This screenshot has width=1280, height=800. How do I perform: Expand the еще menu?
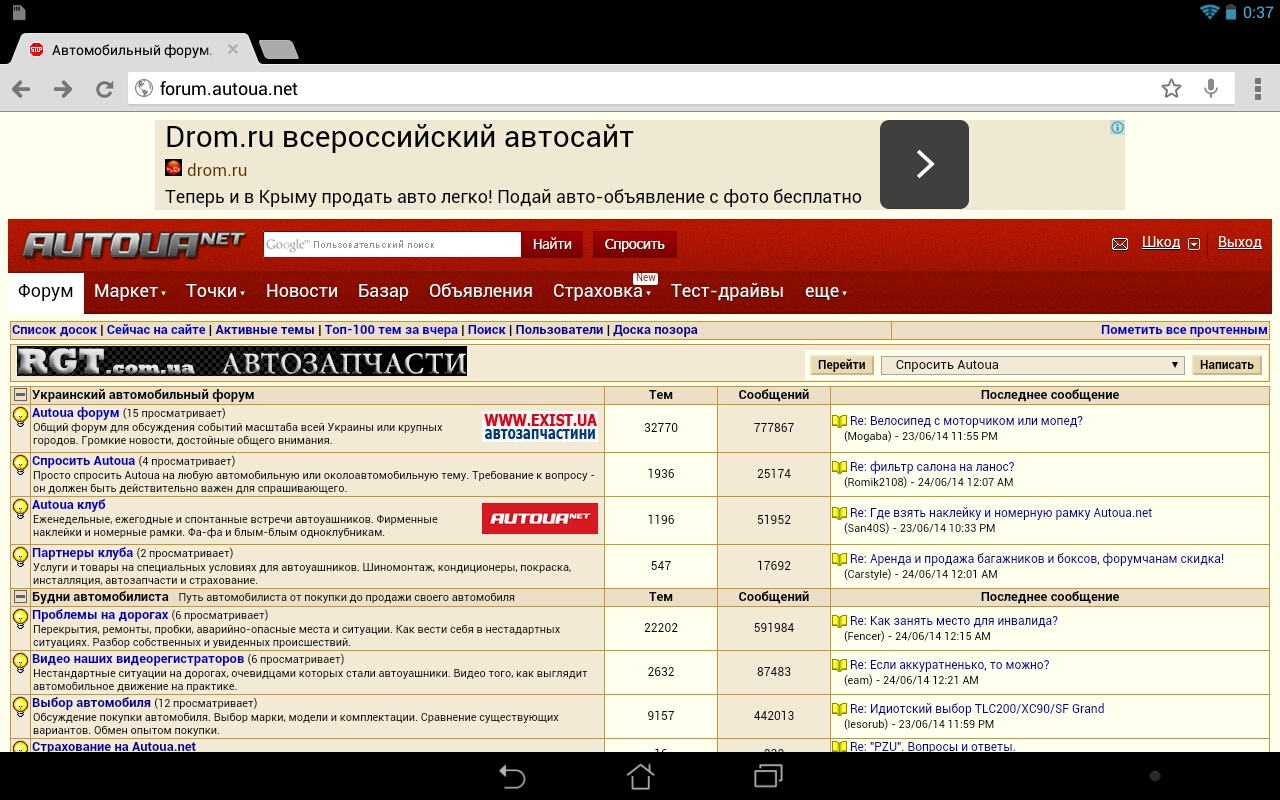pos(825,291)
